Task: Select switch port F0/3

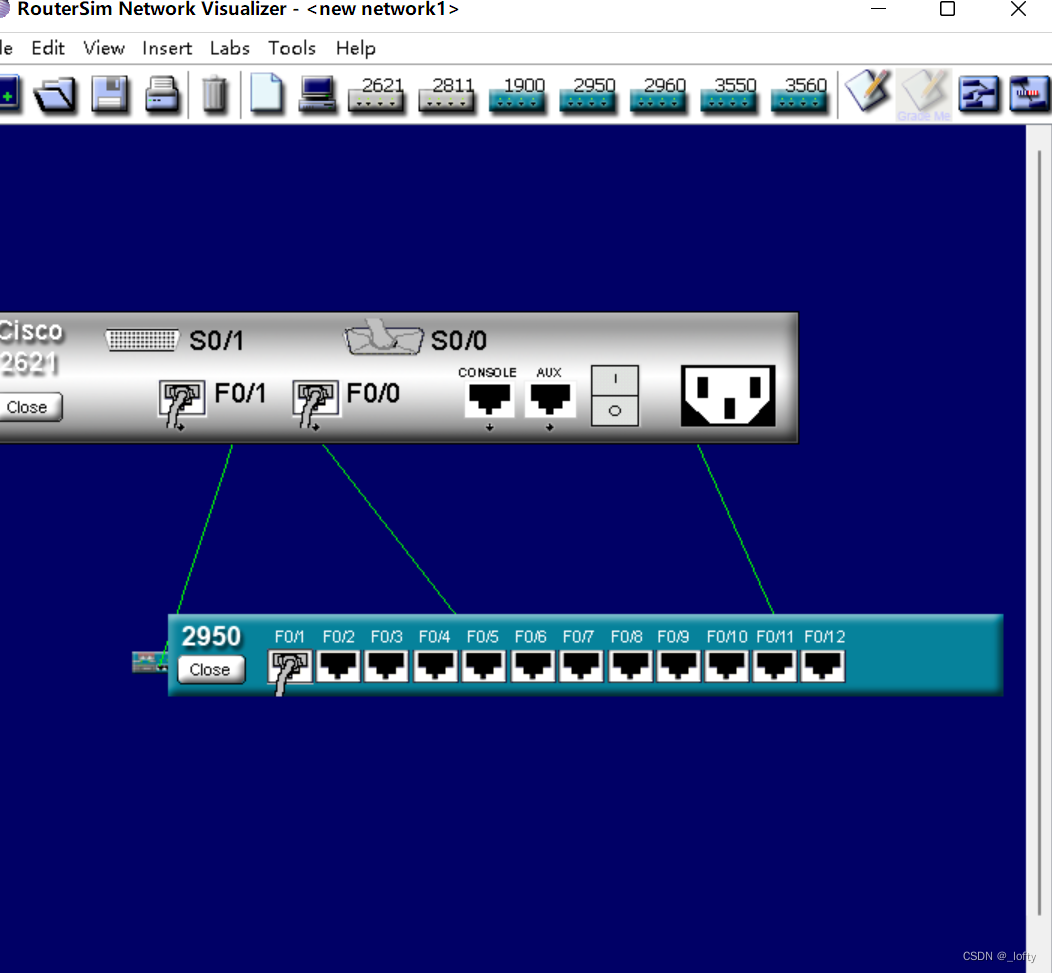Action: [387, 666]
